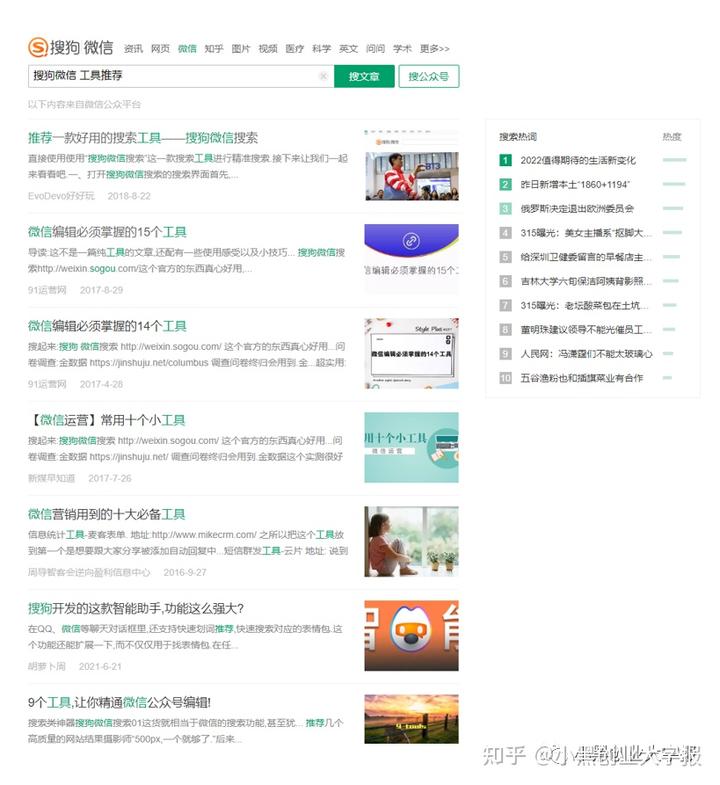Open result 微信编辑必须掌握的15个工具
Viewport: 720px width, 785px height.
(107, 232)
